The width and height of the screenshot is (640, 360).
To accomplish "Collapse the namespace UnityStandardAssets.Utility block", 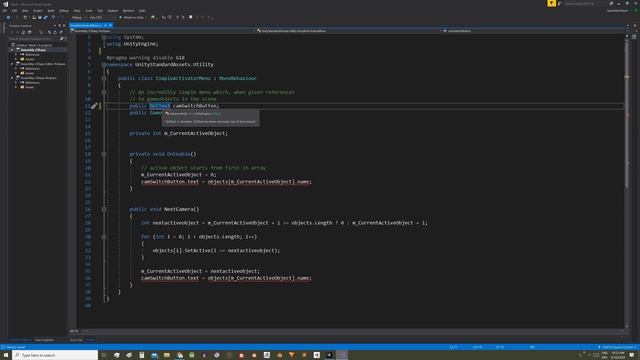I will click(x=104, y=64).
